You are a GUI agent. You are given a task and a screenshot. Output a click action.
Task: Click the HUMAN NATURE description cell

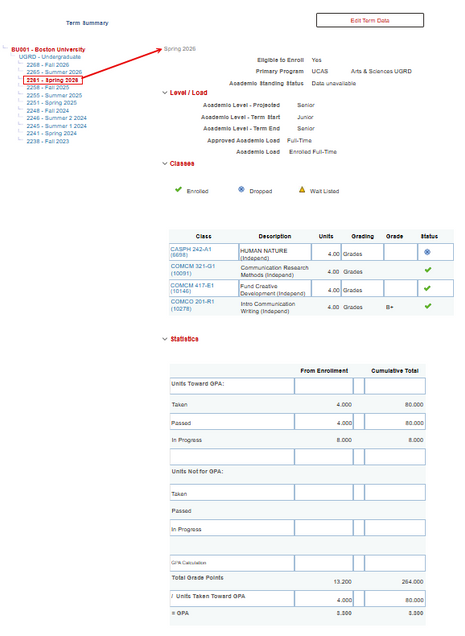(275, 252)
